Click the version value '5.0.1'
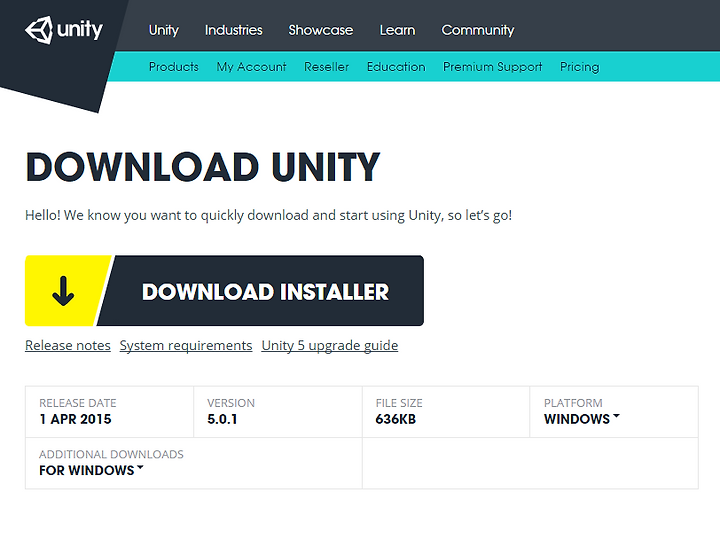 (222, 419)
